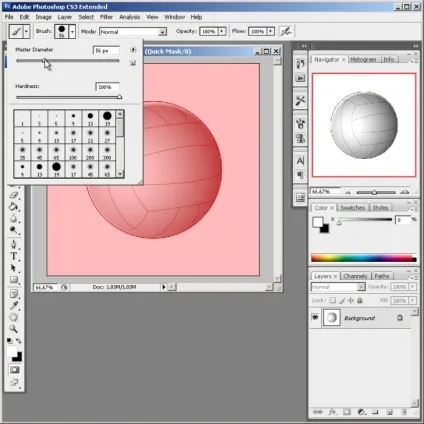Click the Master Diameter slider track
This screenshot has width=424, height=424.
click(x=68, y=61)
